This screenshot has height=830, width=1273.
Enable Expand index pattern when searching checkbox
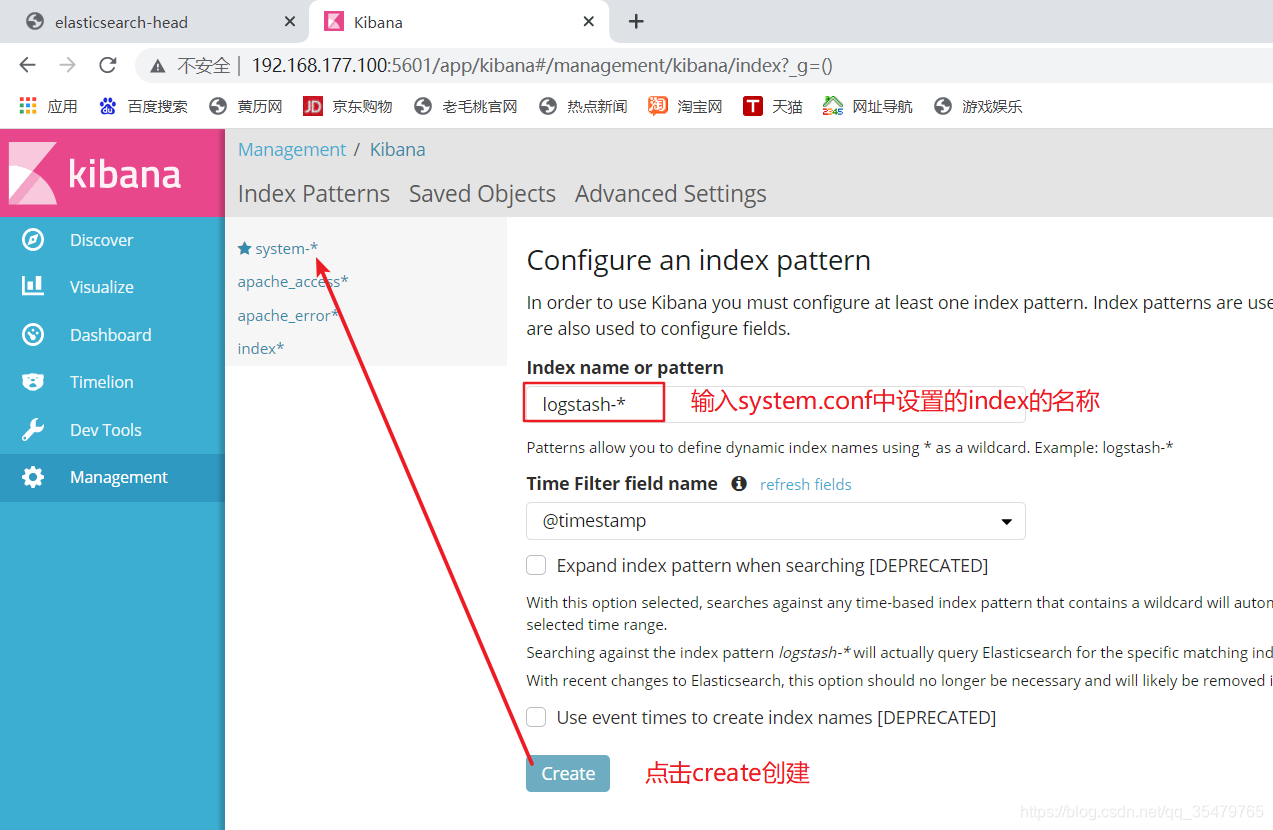pyautogui.click(x=537, y=565)
